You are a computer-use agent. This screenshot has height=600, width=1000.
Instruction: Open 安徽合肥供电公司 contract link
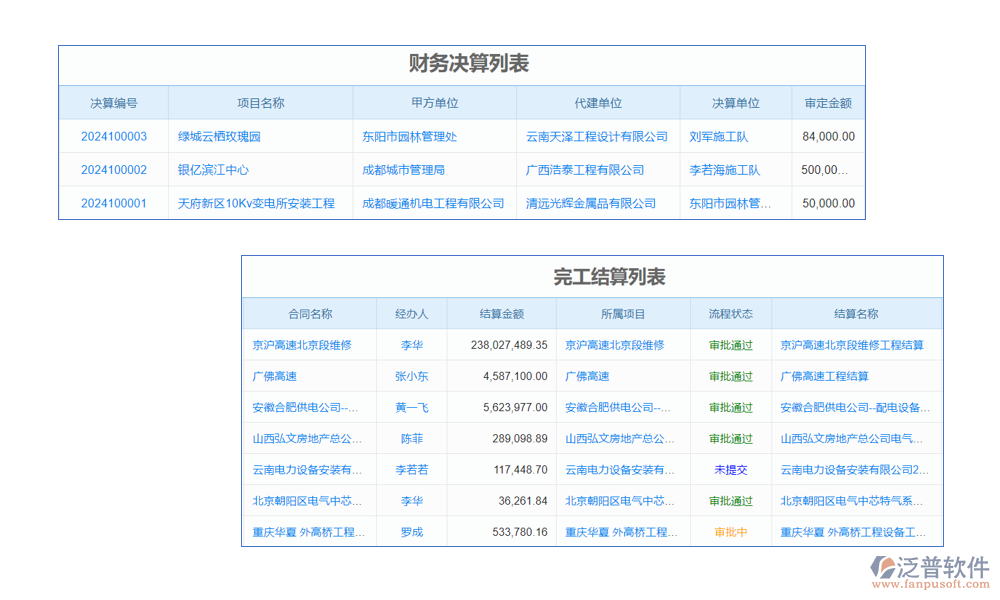(310, 407)
